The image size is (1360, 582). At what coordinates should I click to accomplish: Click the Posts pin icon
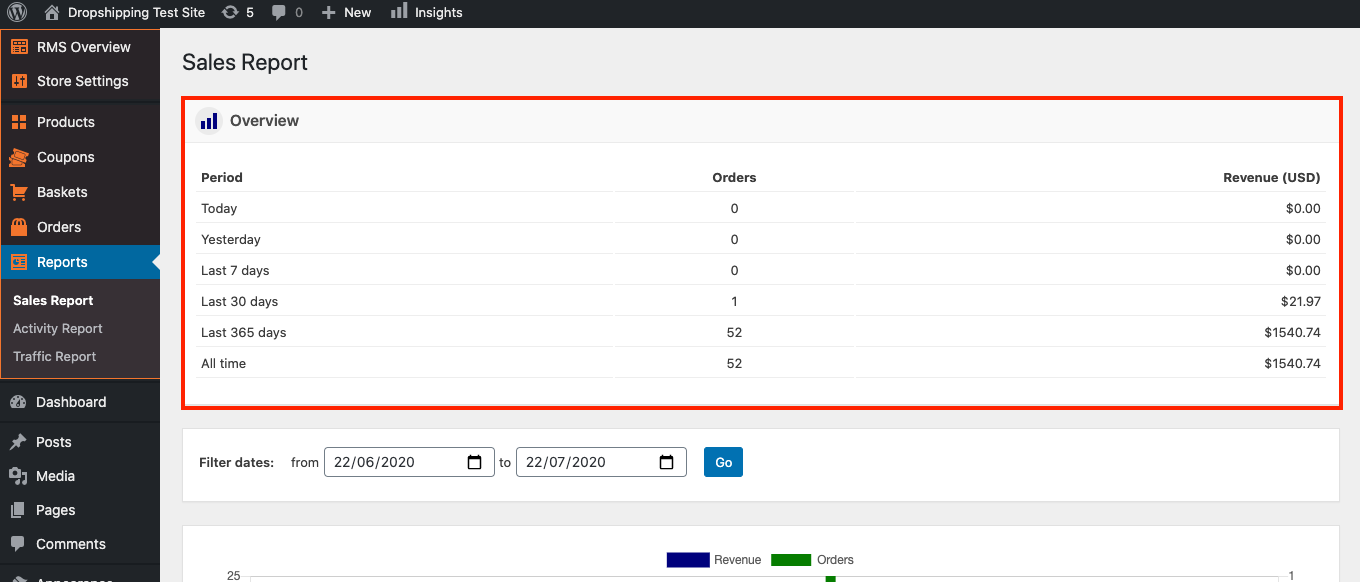[18, 442]
